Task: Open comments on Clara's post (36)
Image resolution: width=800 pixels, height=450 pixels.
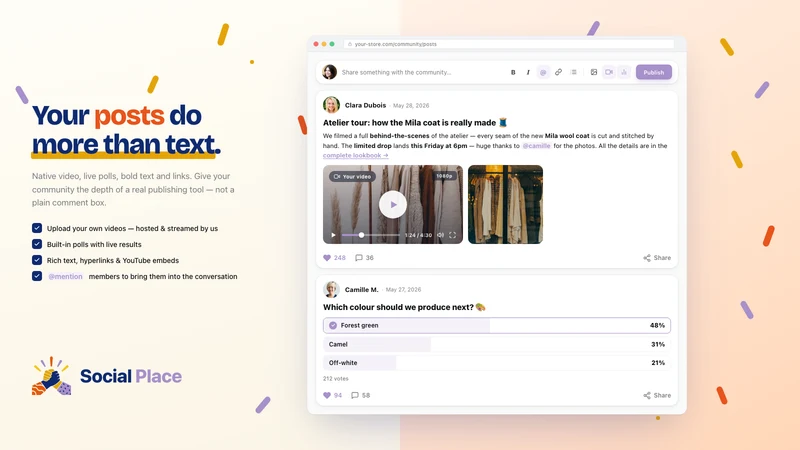Action: [x=364, y=258]
